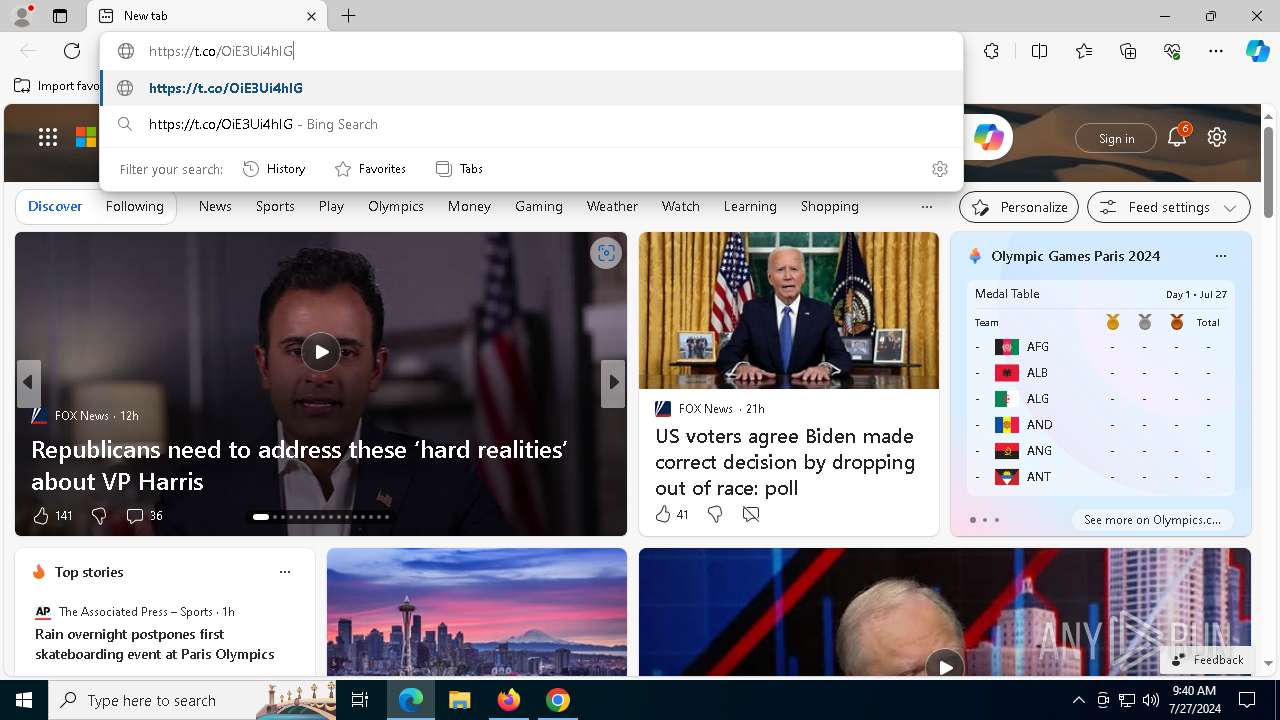Open Windows Start menu

[24, 700]
